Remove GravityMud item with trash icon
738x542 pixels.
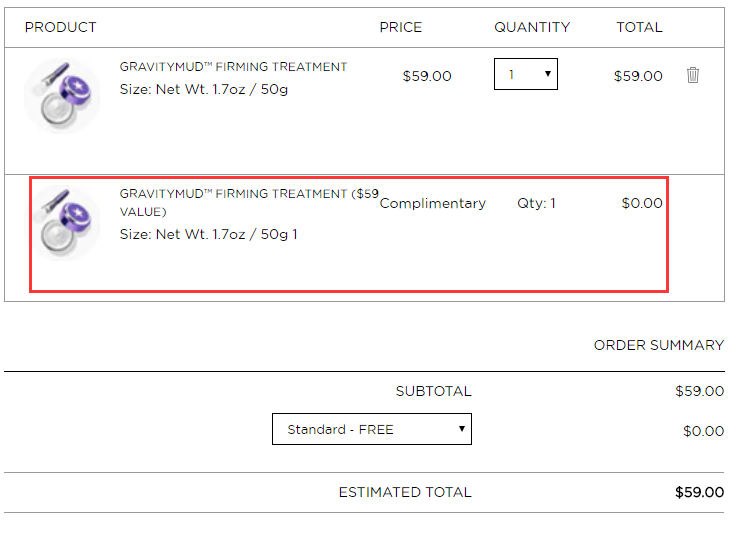(x=692, y=75)
